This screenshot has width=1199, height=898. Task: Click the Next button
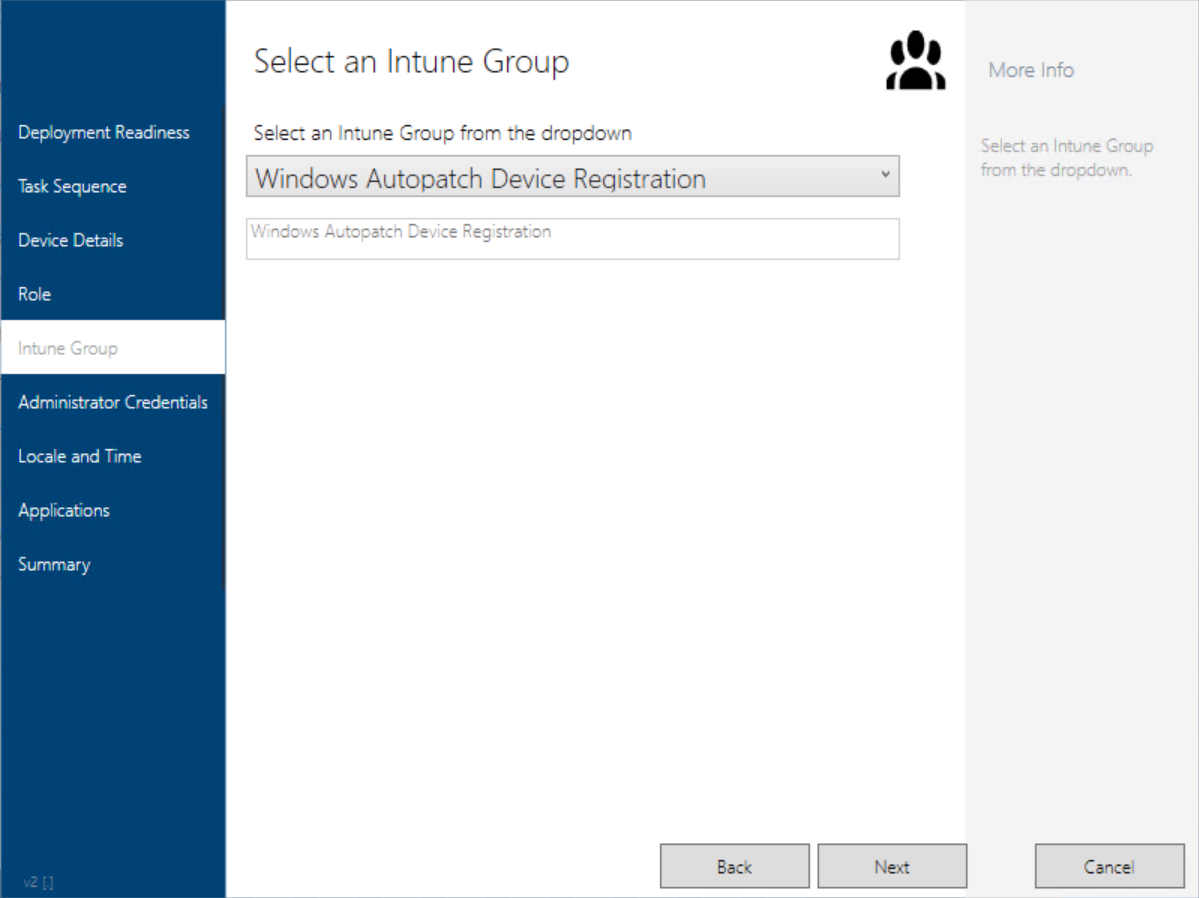click(x=892, y=866)
